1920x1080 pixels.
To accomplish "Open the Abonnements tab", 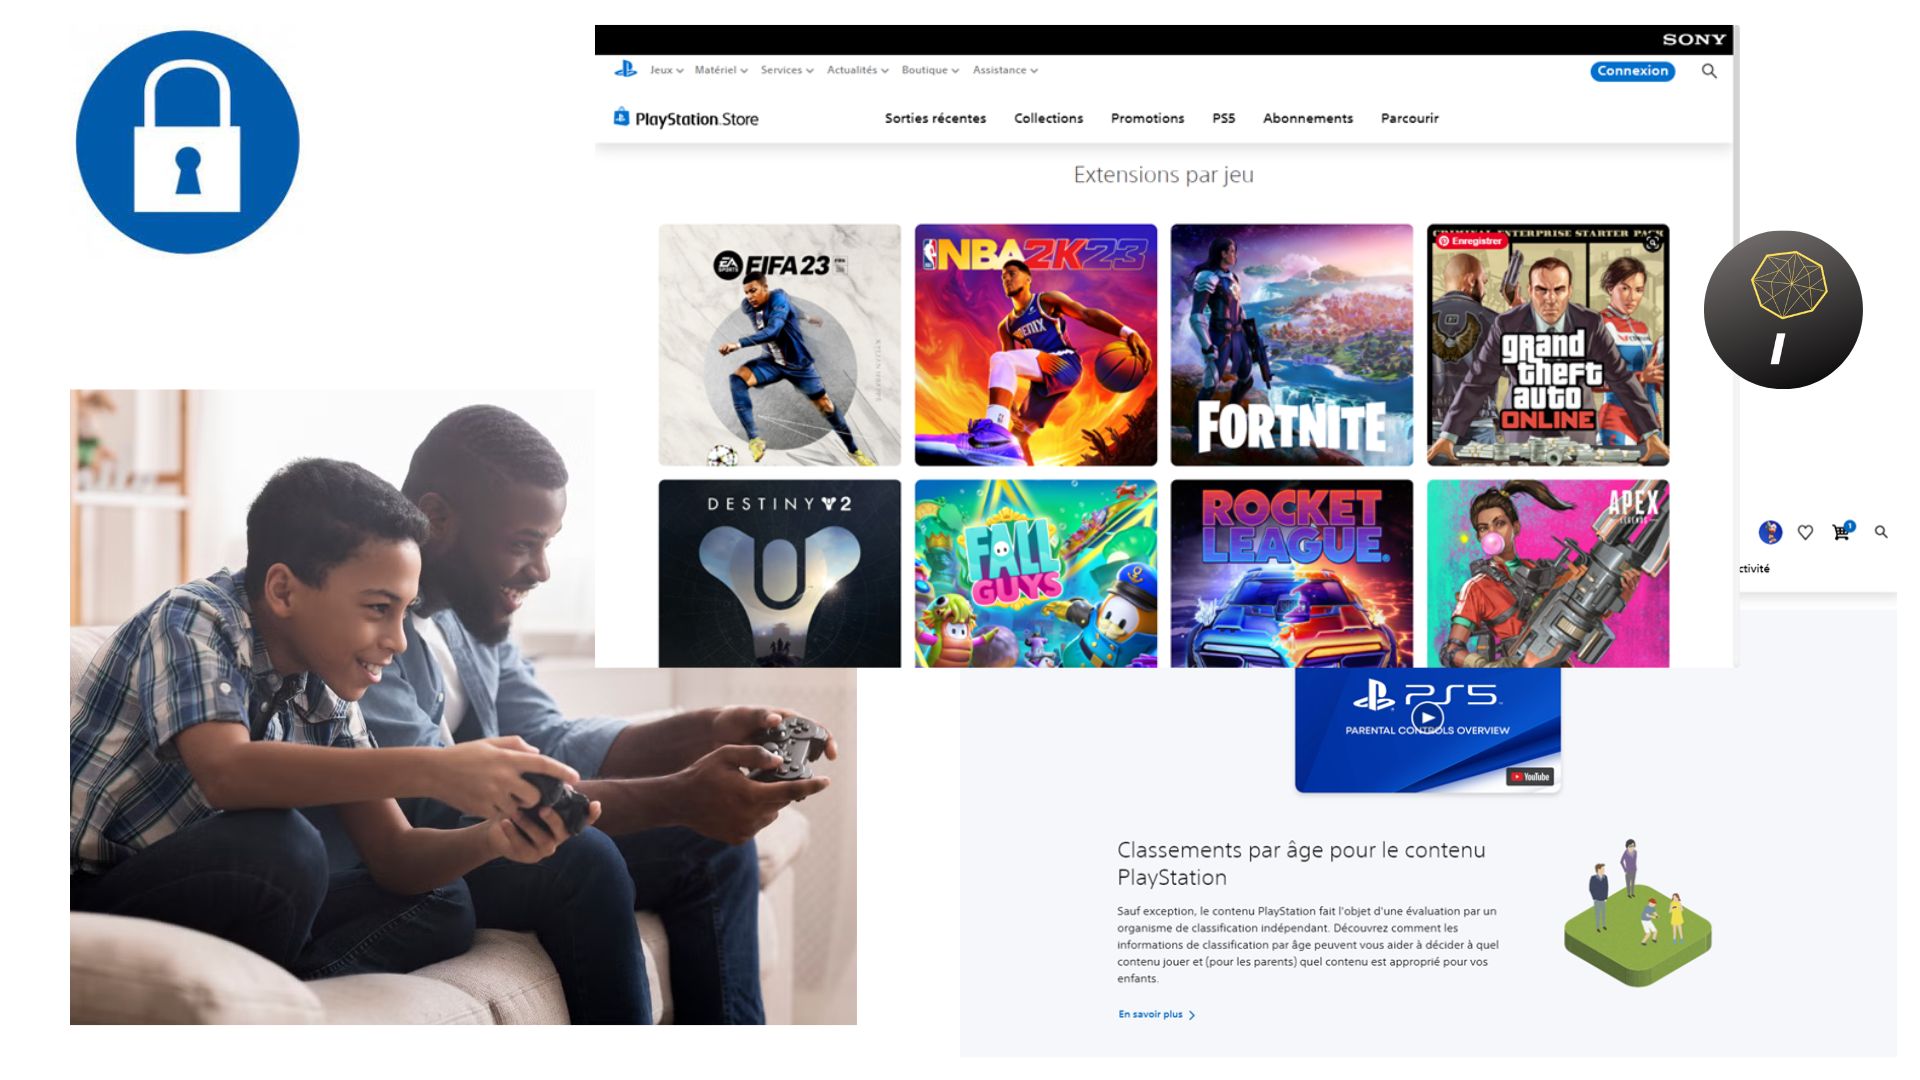I will tap(1307, 118).
